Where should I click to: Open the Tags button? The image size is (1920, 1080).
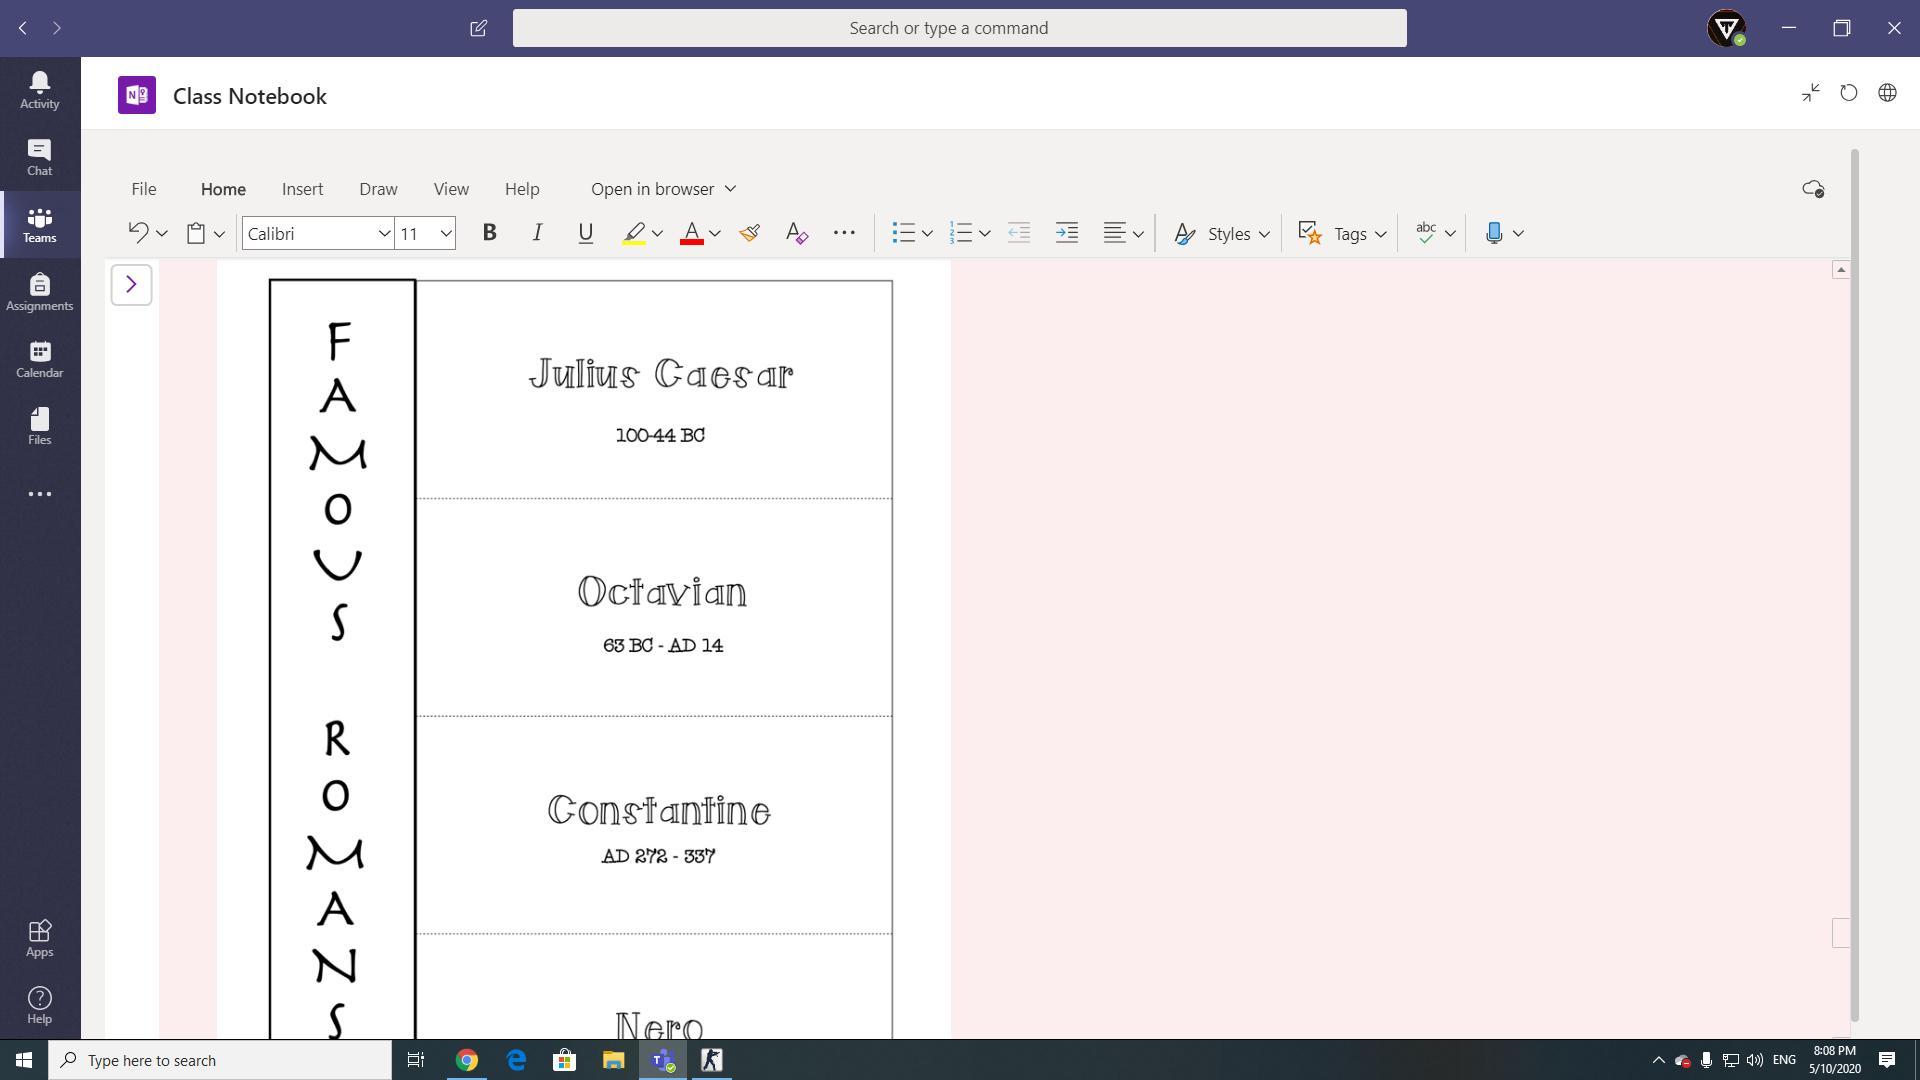[x=1341, y=233]
